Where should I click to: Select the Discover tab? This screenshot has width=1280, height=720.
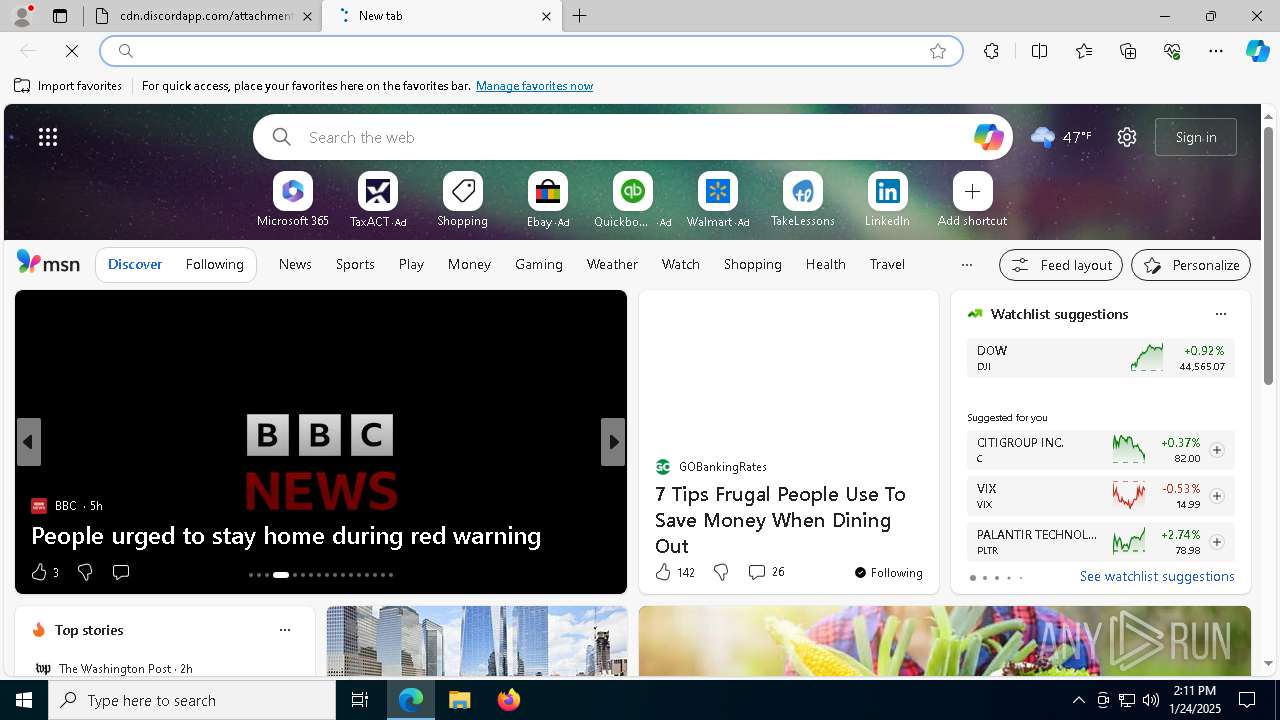click(x=135, y=264)
